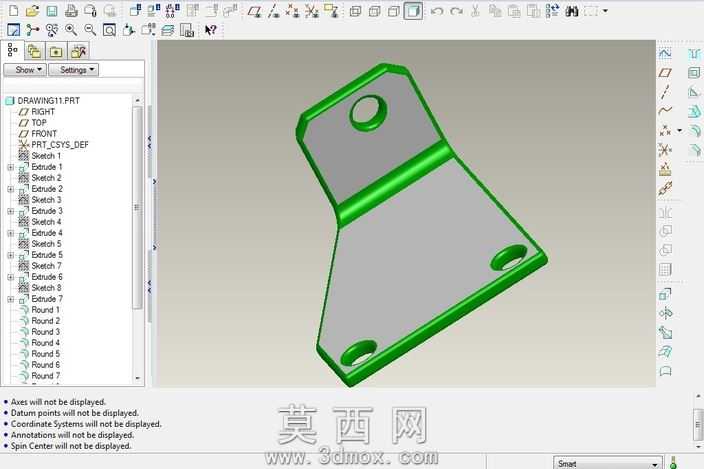Expand the Extrude 7 feature node

coord(11,299)
